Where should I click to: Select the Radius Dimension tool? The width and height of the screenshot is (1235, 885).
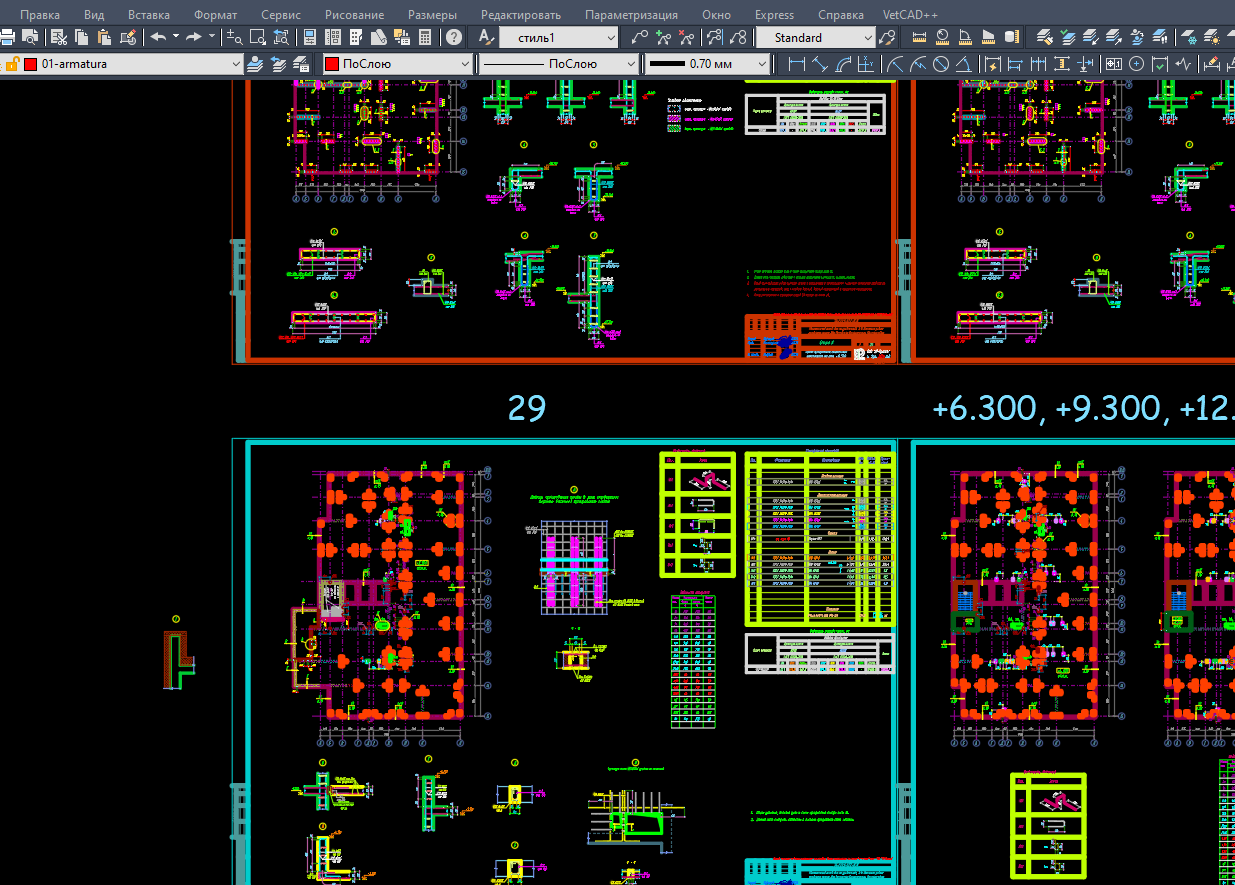[x=895, y=64]
